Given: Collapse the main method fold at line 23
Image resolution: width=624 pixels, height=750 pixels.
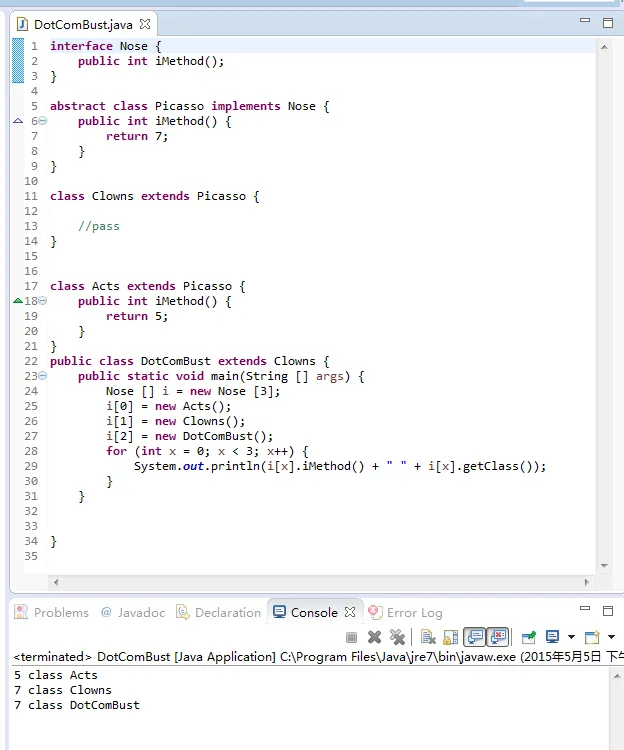Looking at the screenshot, I should pos(42,376).
